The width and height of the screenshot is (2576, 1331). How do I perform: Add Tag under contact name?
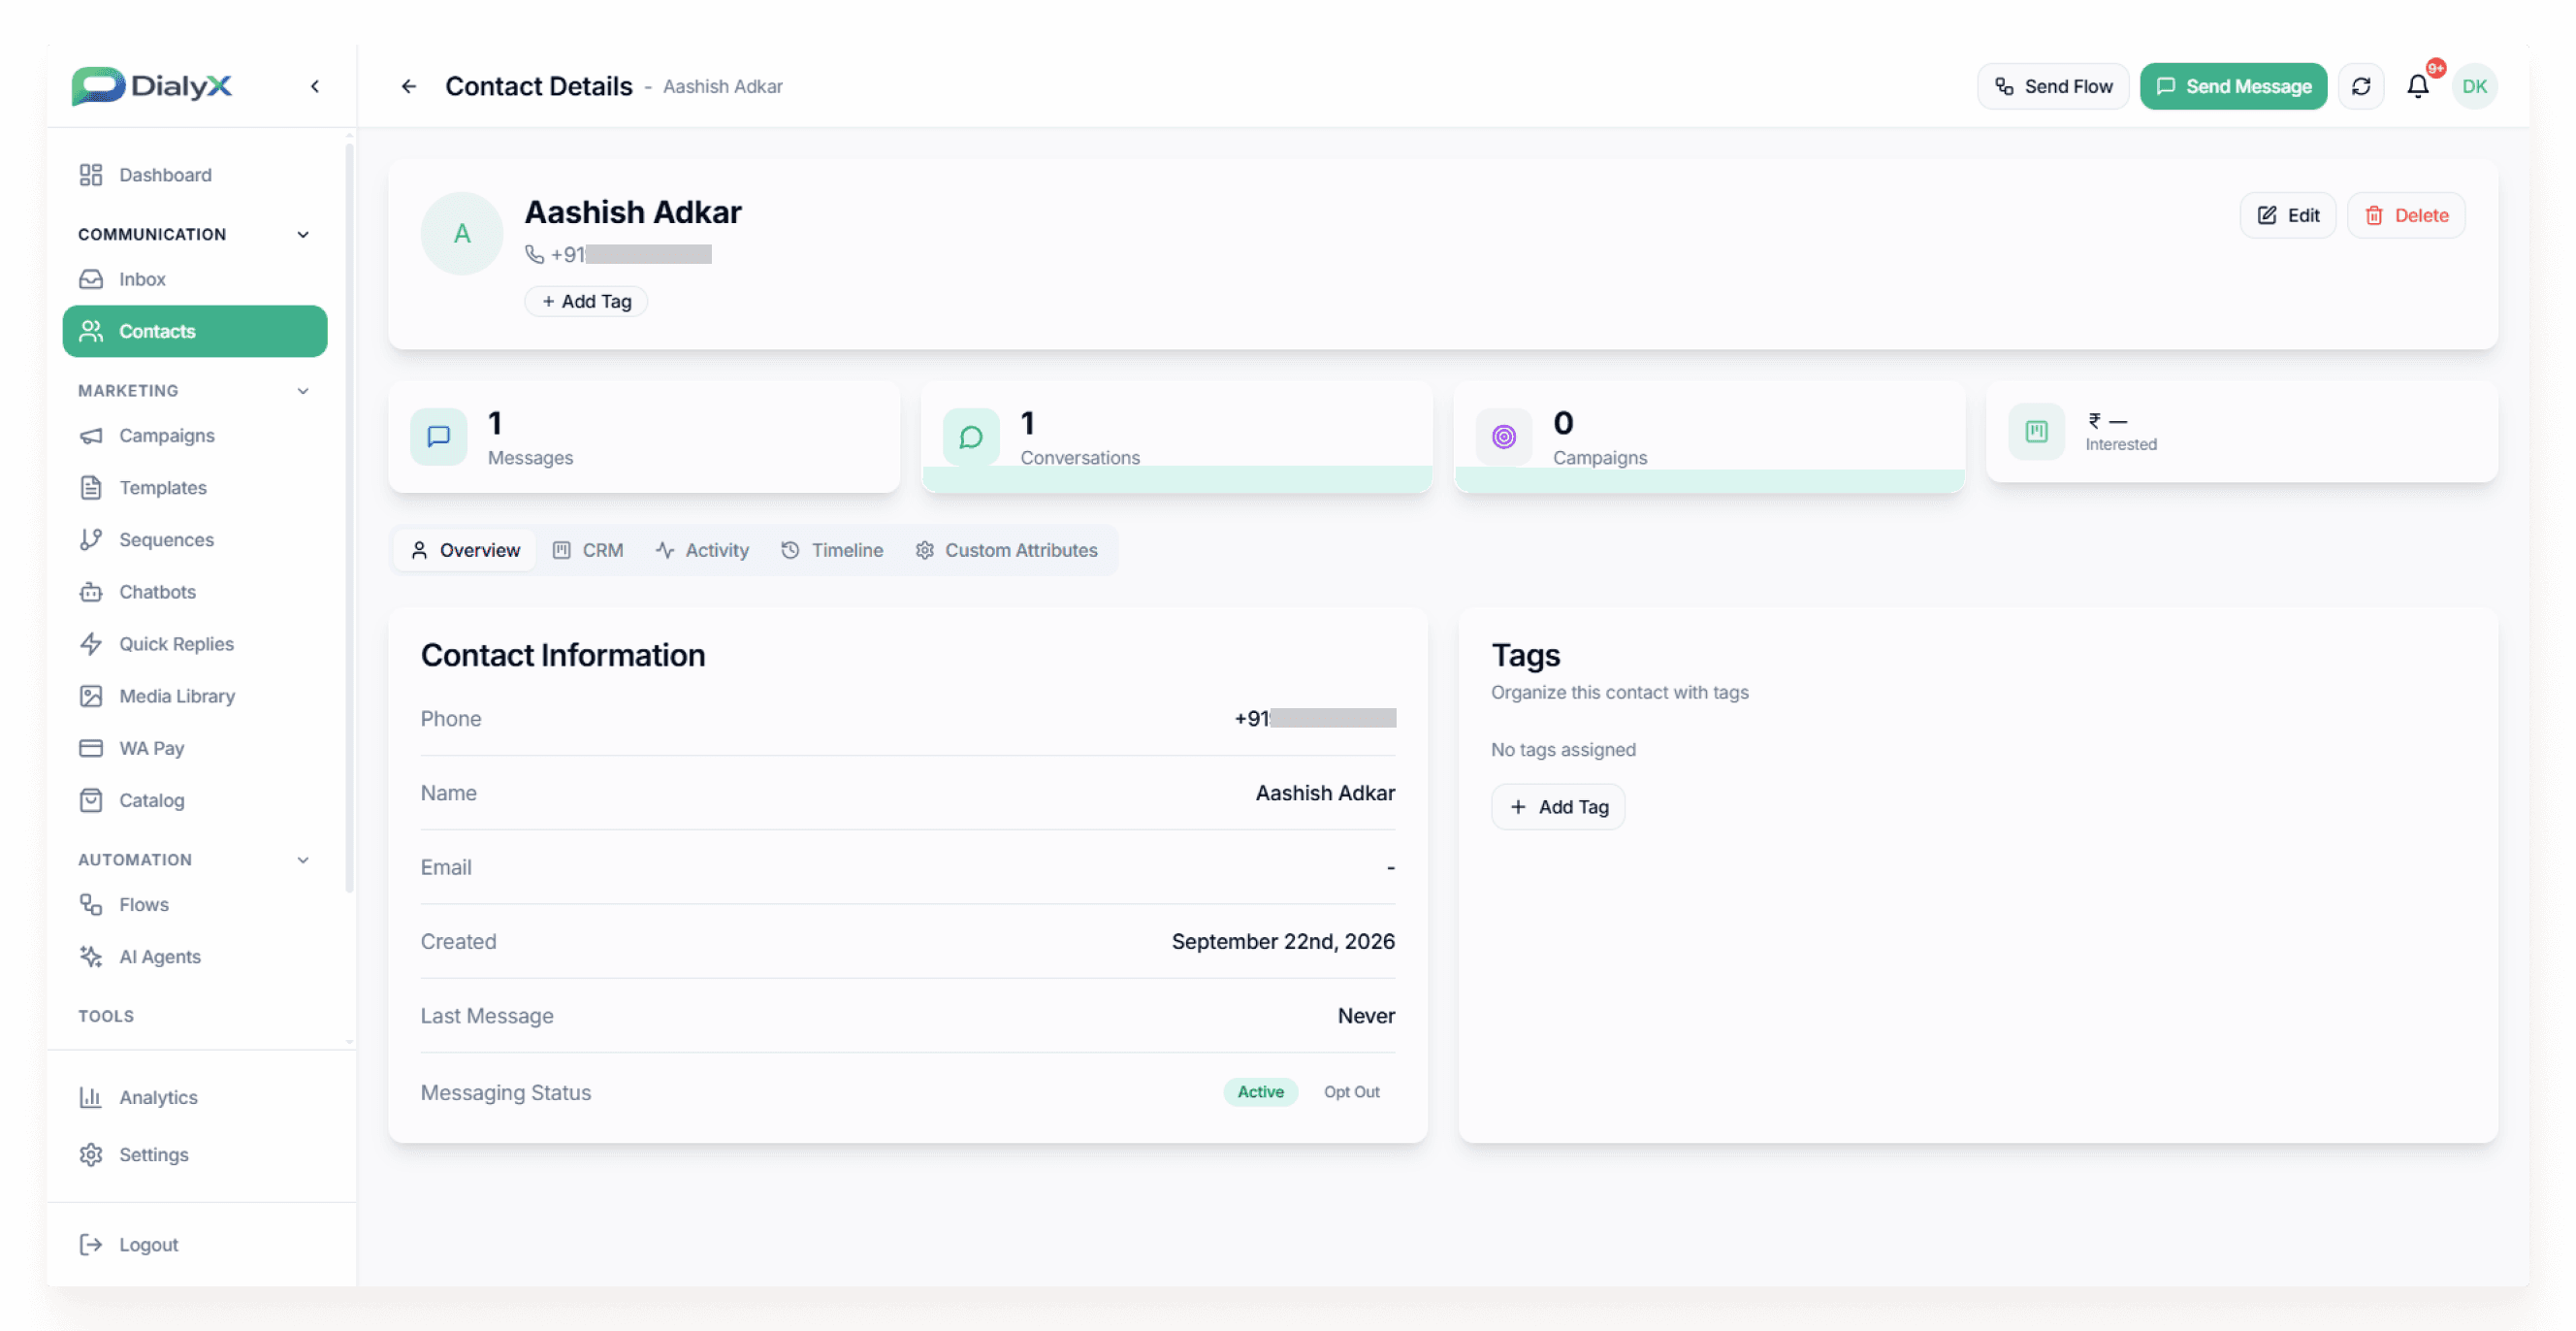[586, 301]
